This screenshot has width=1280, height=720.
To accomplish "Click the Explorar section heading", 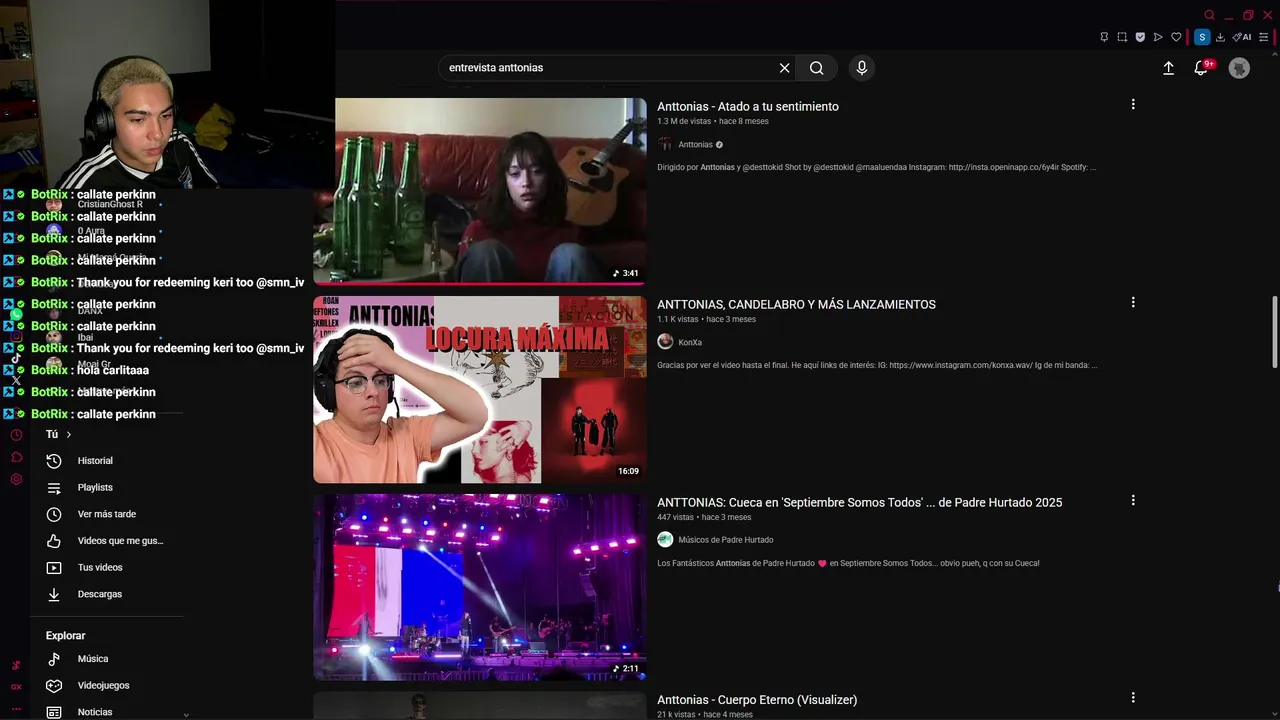I will [x=66, y=636].
